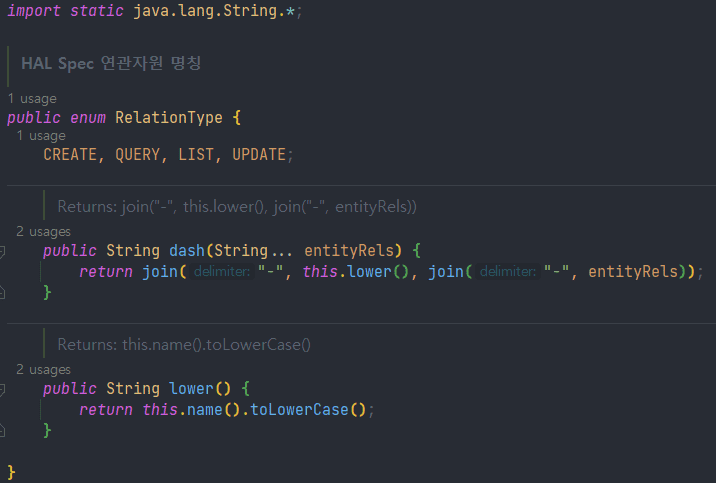Click the entityRels parameter in the dash method signature
Screen dimensions: 716x483
(349, 251)
